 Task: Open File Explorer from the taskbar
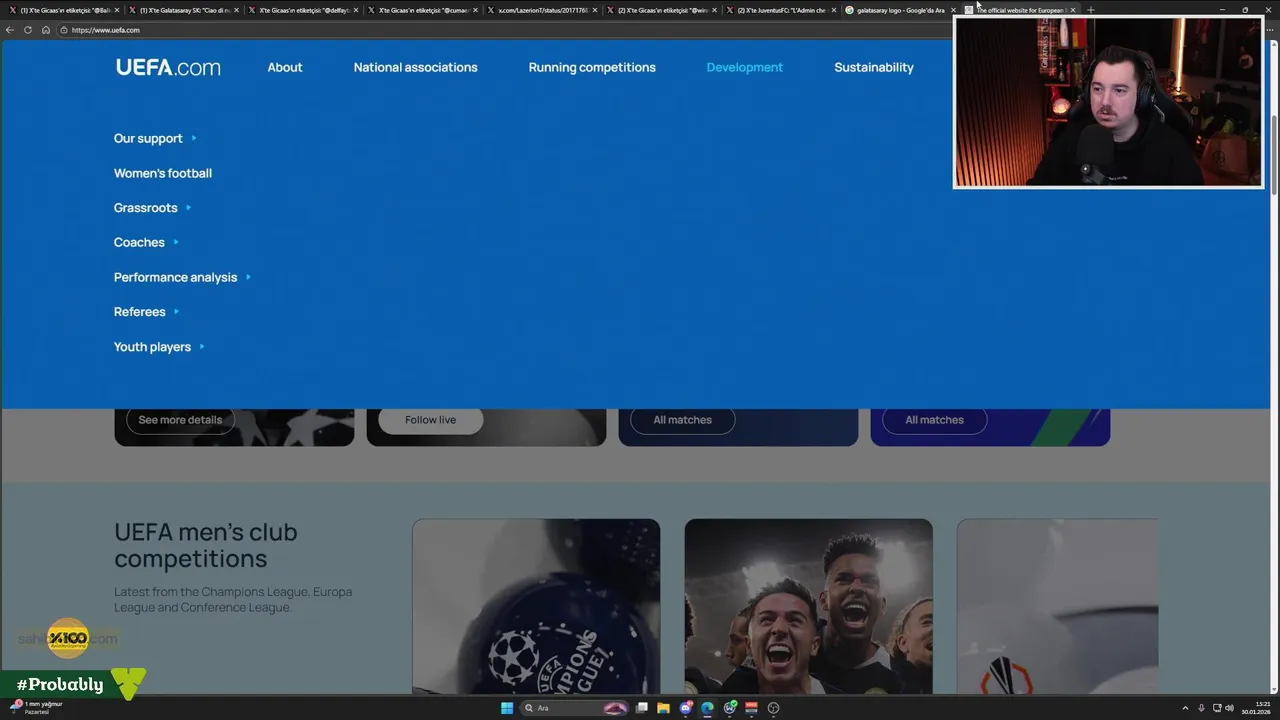(663, 708)
